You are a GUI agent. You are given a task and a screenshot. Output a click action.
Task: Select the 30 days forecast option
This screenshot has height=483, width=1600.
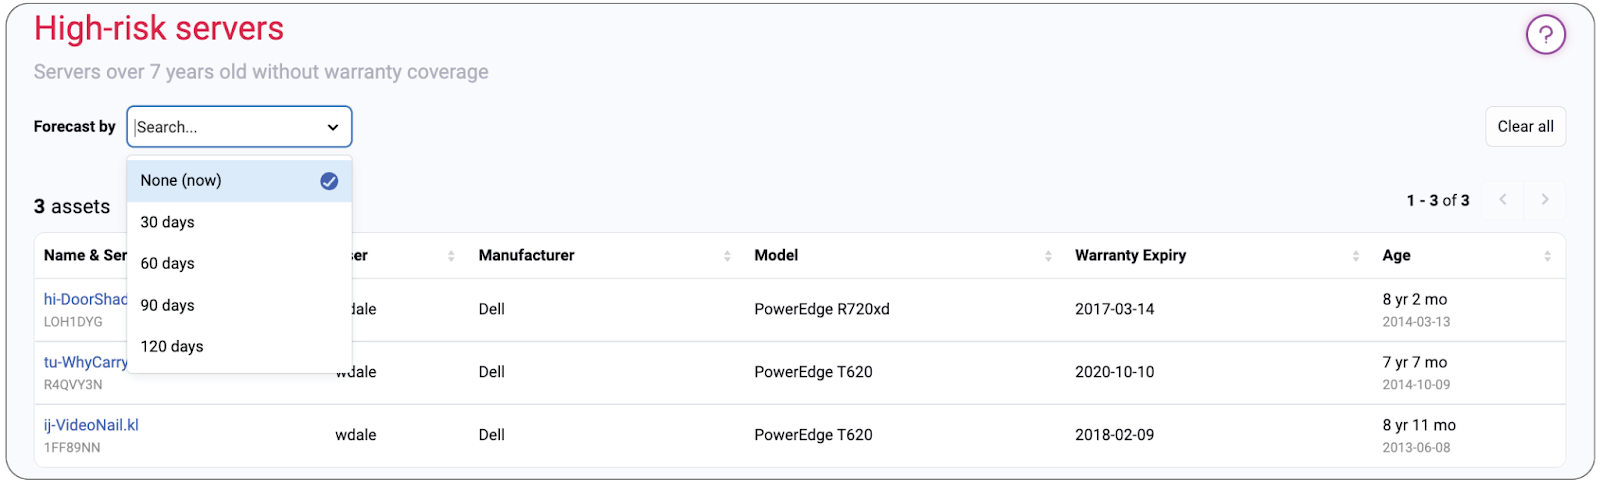pyautogui.click(x=168, y=222)
